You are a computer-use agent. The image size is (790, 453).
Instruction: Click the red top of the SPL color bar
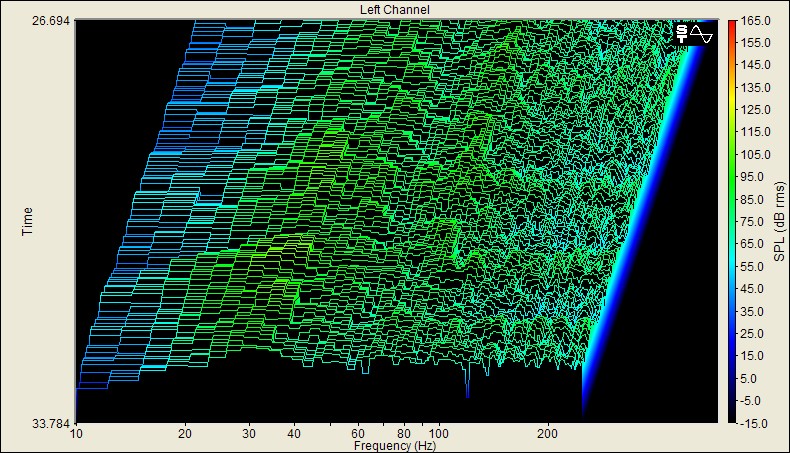pyautogui.click(x=733, y=24)
